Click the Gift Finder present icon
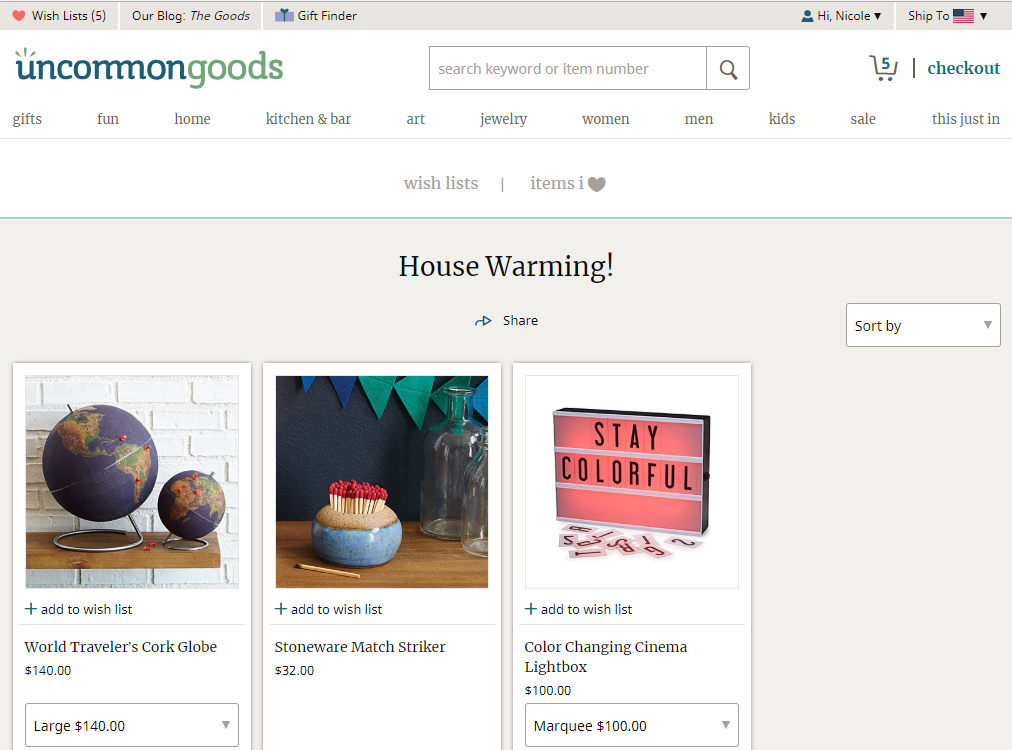This screenshot has width=1012, height=750. click(284, 15)
